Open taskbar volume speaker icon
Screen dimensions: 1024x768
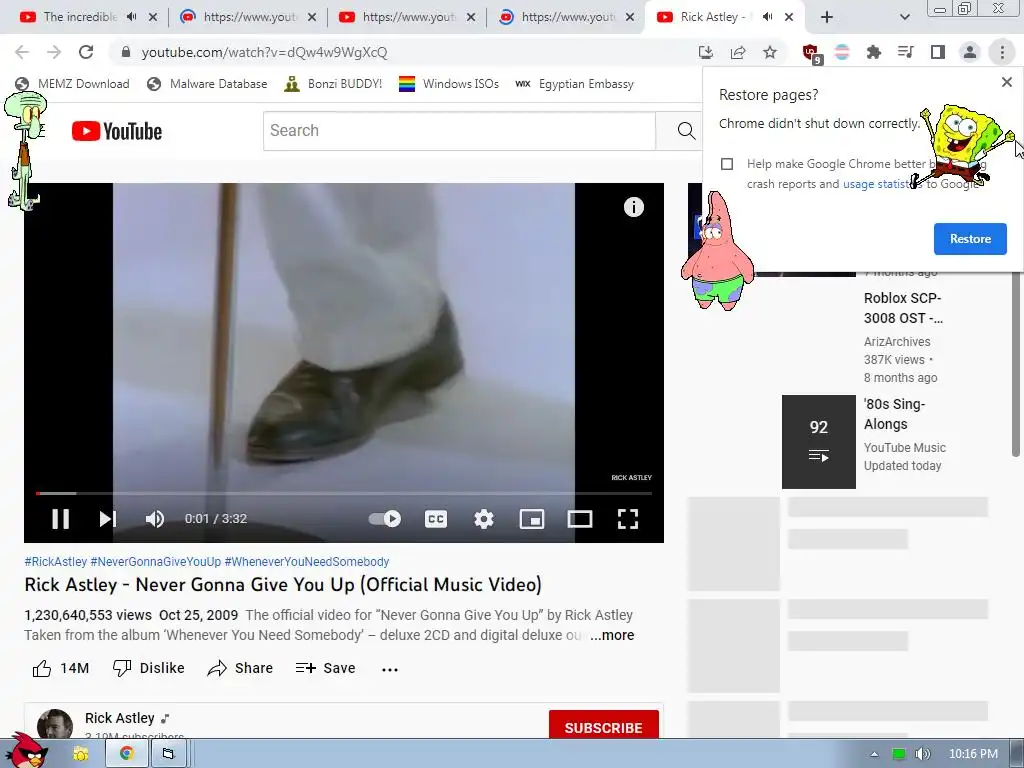(922, 754)
